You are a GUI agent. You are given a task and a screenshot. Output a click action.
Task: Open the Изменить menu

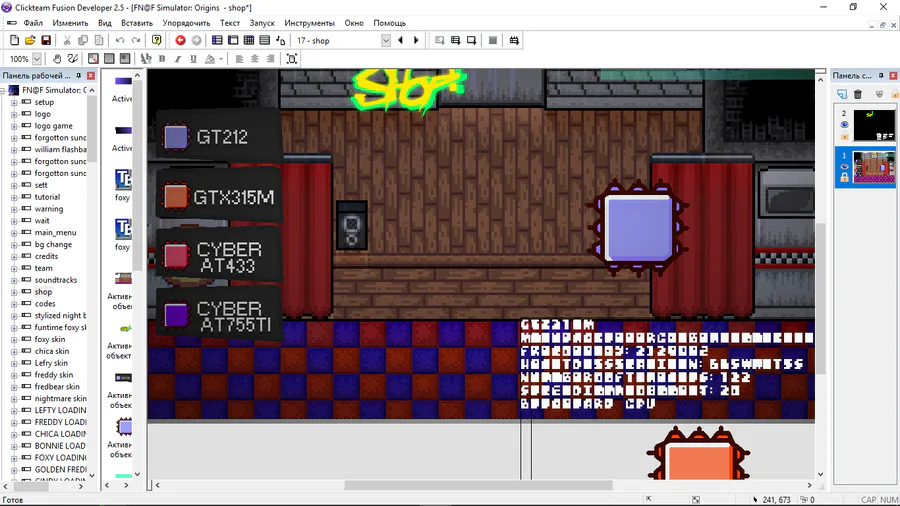70,23
